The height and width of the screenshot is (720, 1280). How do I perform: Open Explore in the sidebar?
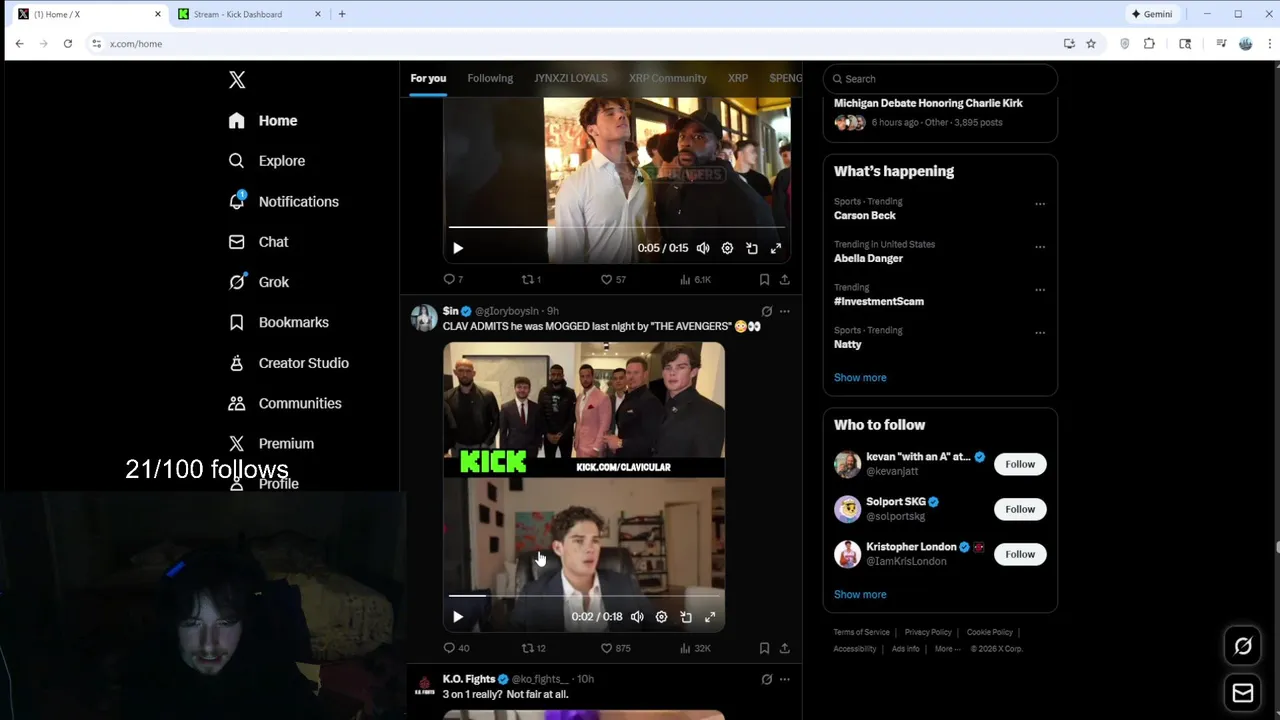(x=266, y=161)
